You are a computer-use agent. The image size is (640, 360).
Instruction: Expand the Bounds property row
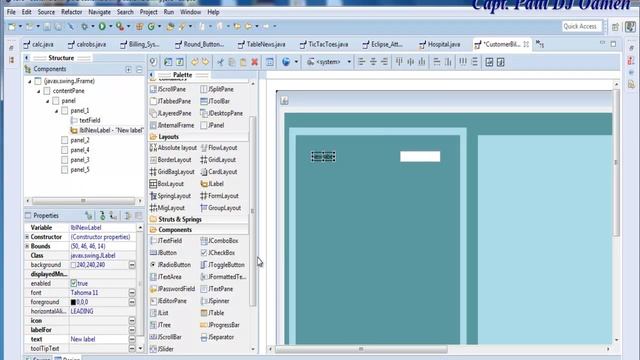27,246
